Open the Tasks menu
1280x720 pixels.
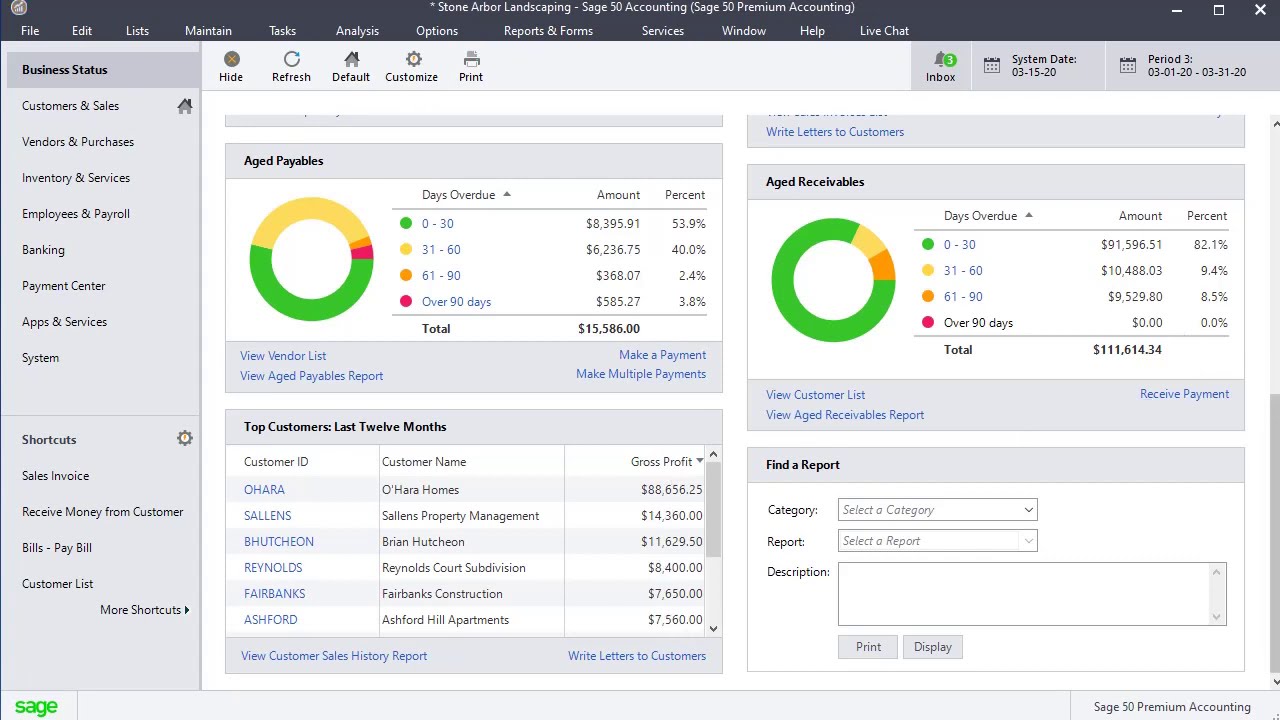tap(282, 31)
